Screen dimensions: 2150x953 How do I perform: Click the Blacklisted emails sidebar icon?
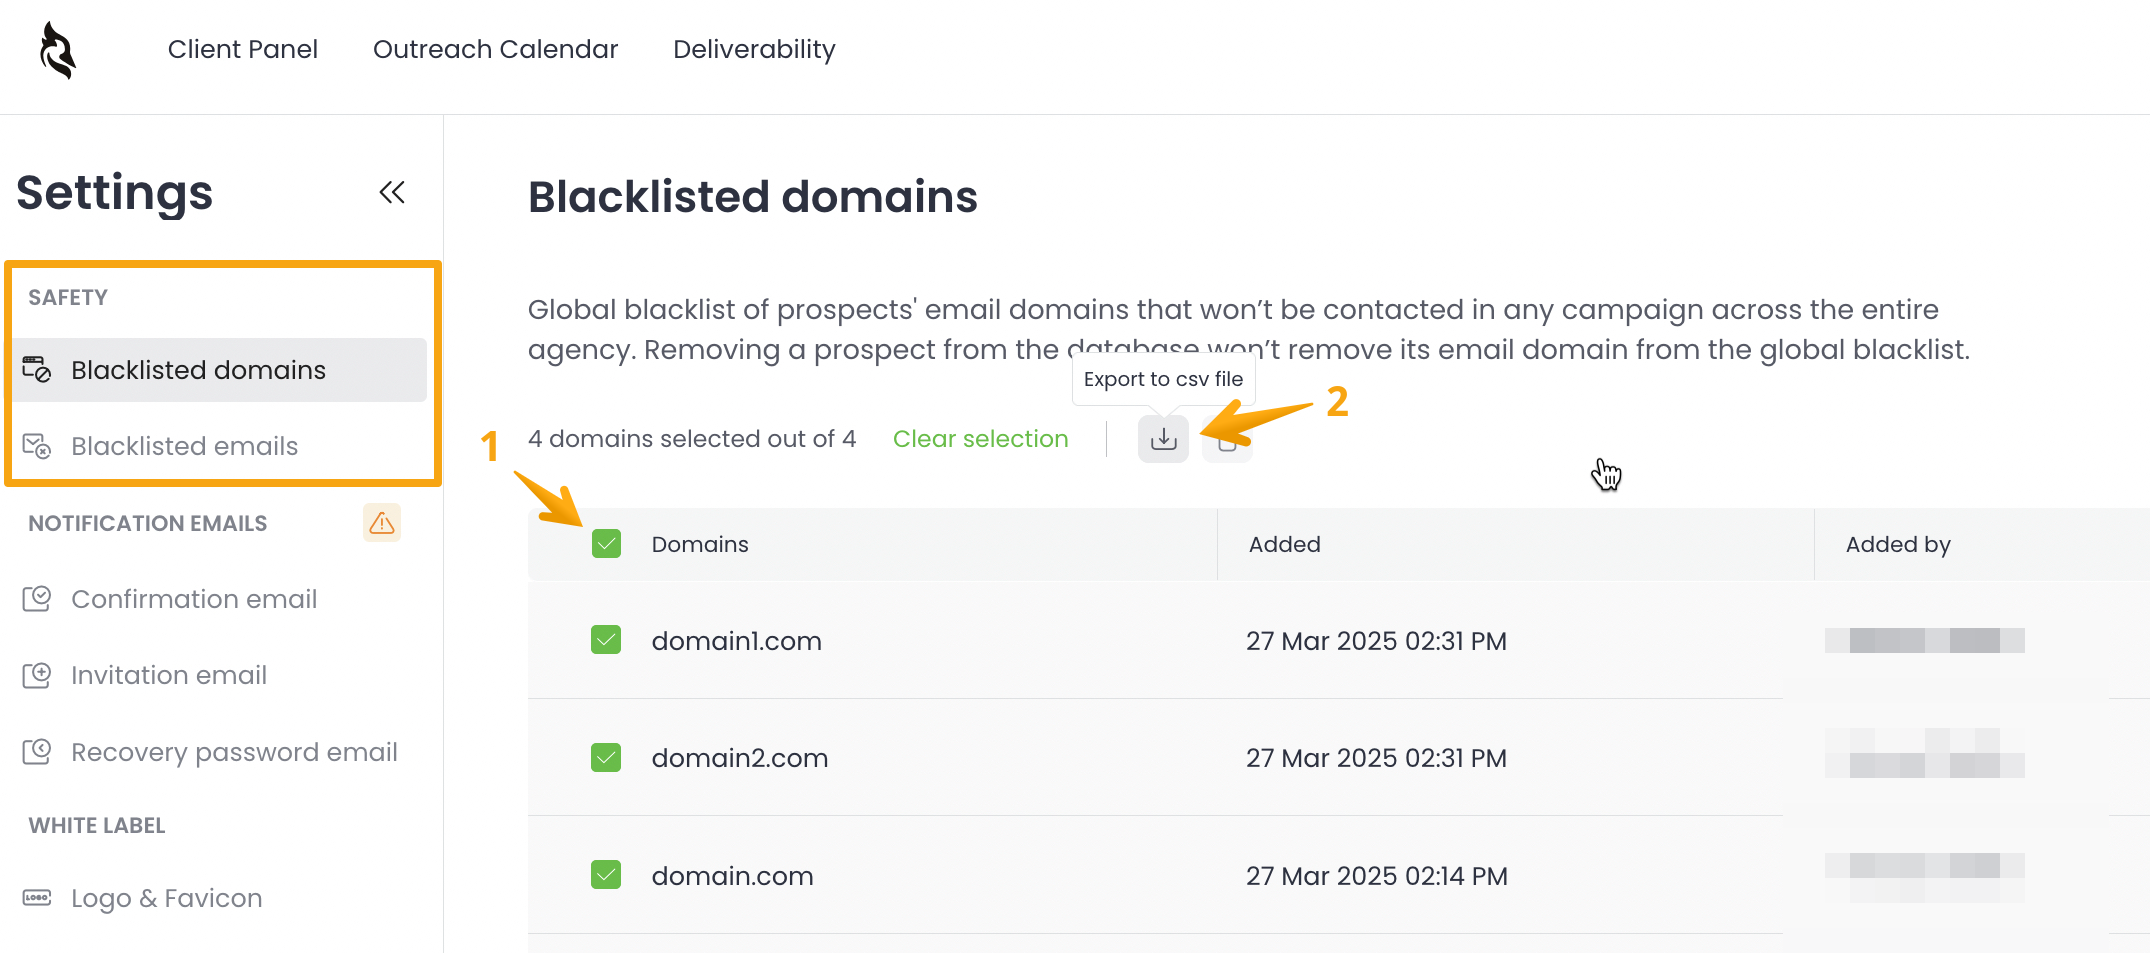[x=37, y=446]
